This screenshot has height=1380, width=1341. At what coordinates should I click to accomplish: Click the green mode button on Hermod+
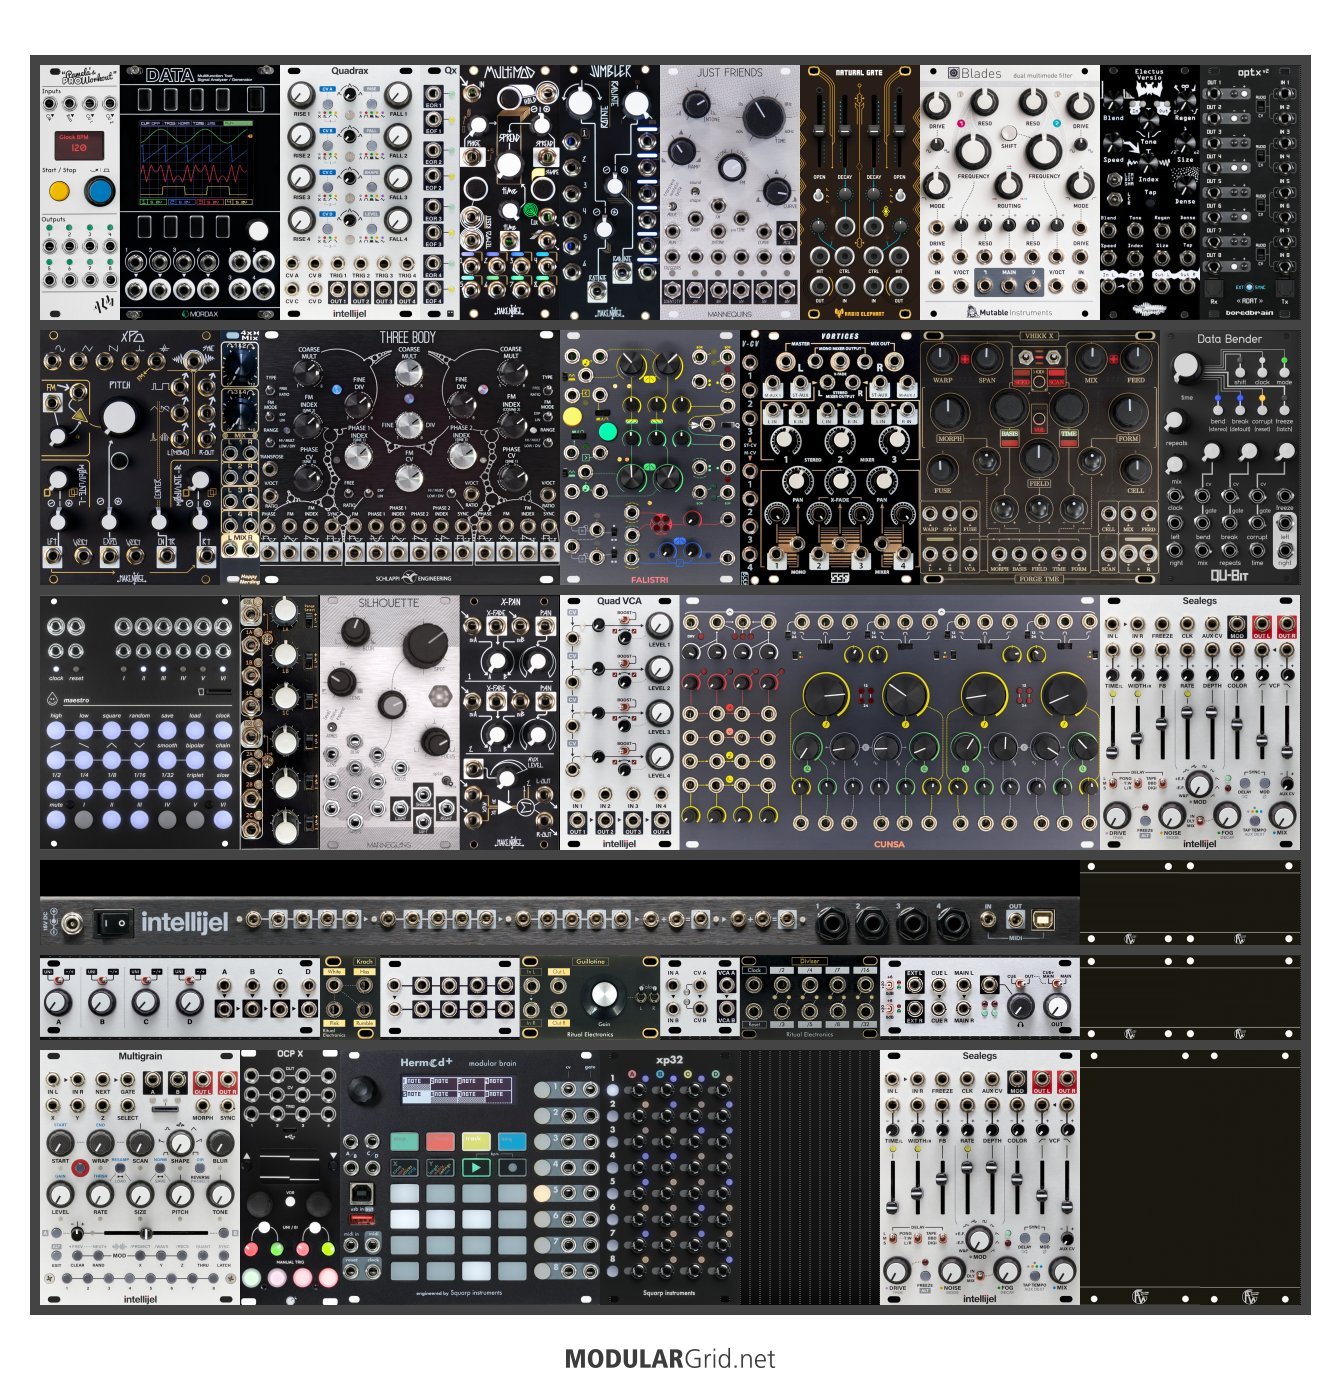point(404,1141)
